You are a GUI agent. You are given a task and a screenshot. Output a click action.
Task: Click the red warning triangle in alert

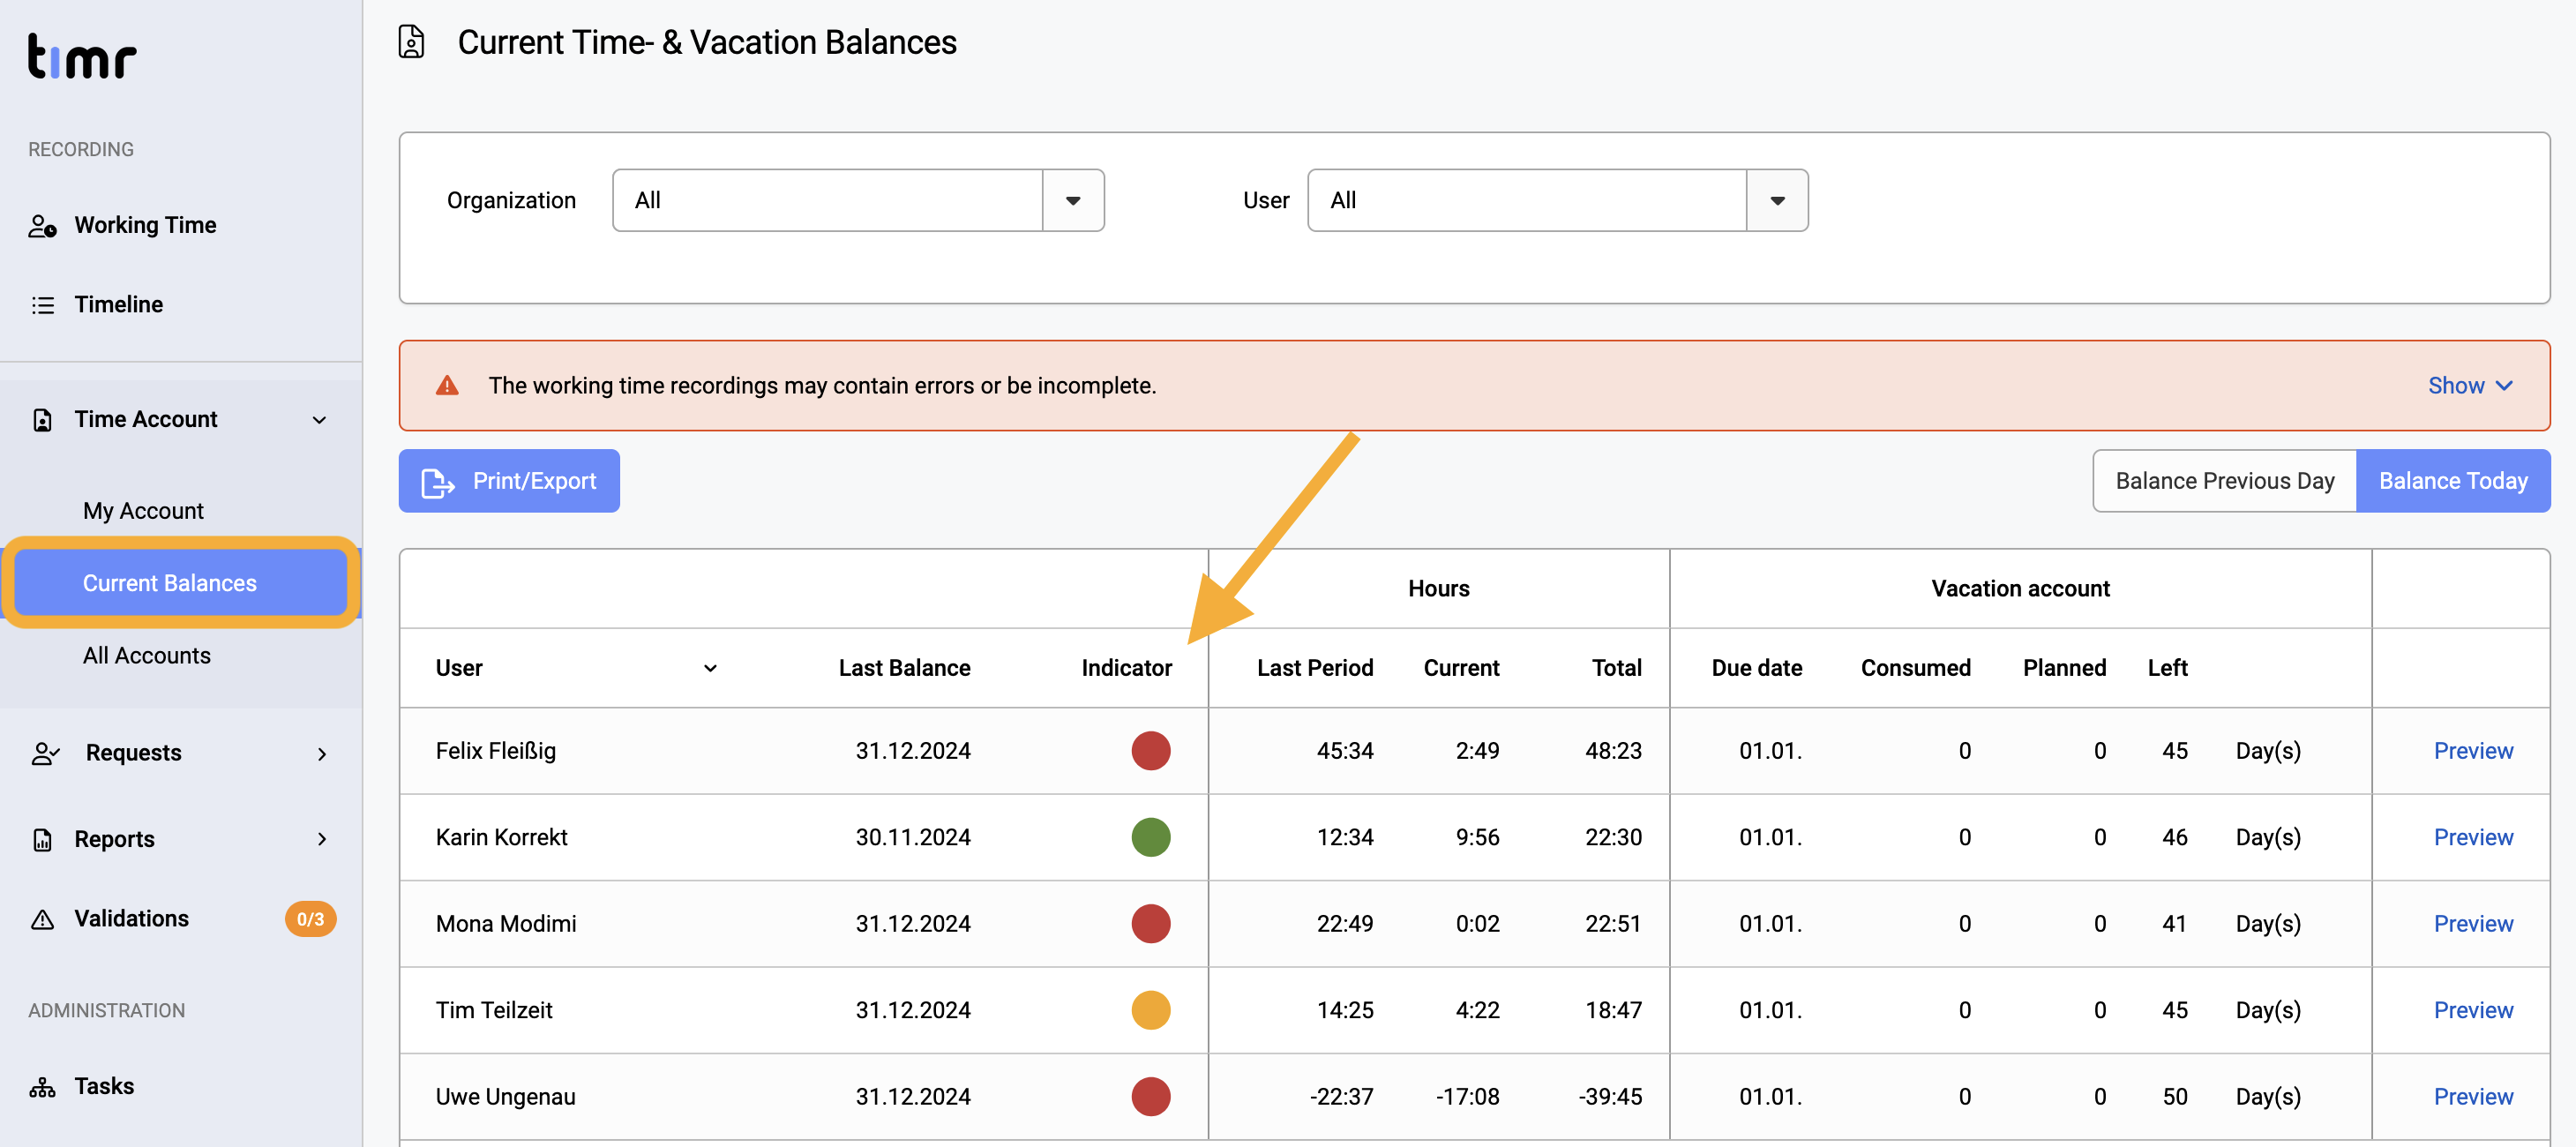447,385
